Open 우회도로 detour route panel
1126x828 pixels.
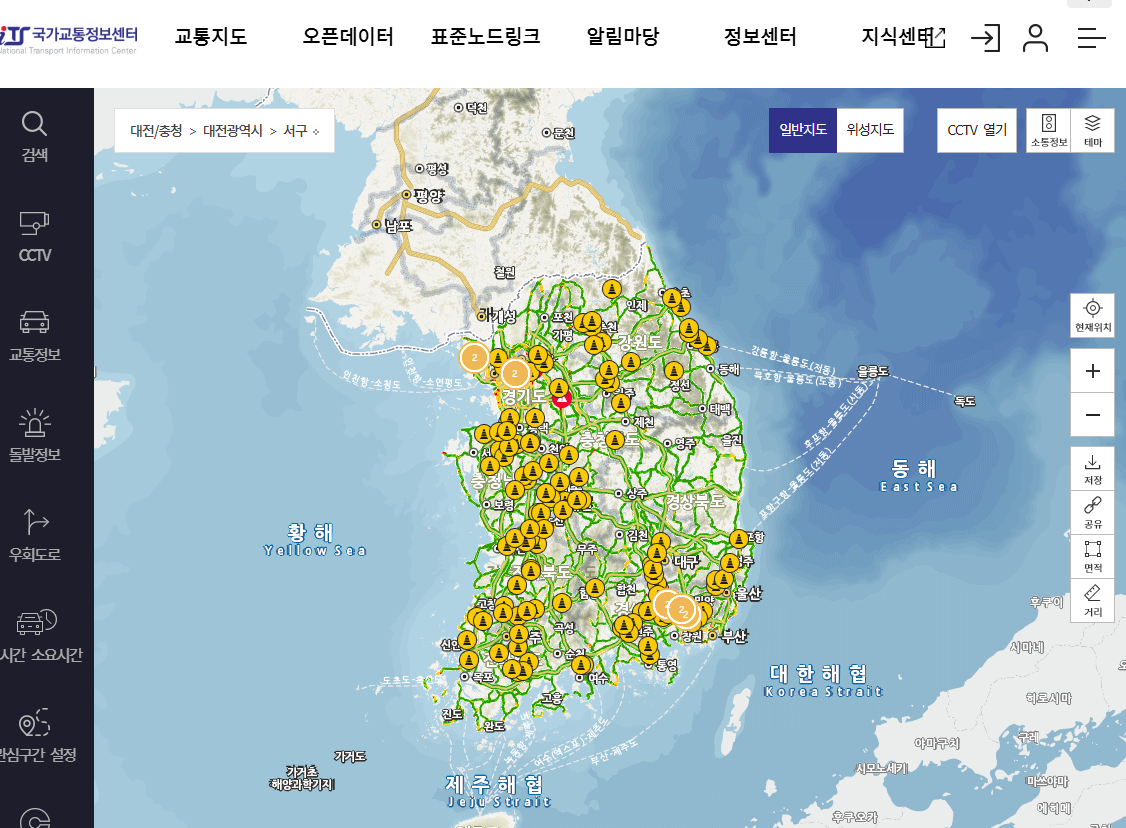pos(34,536)
